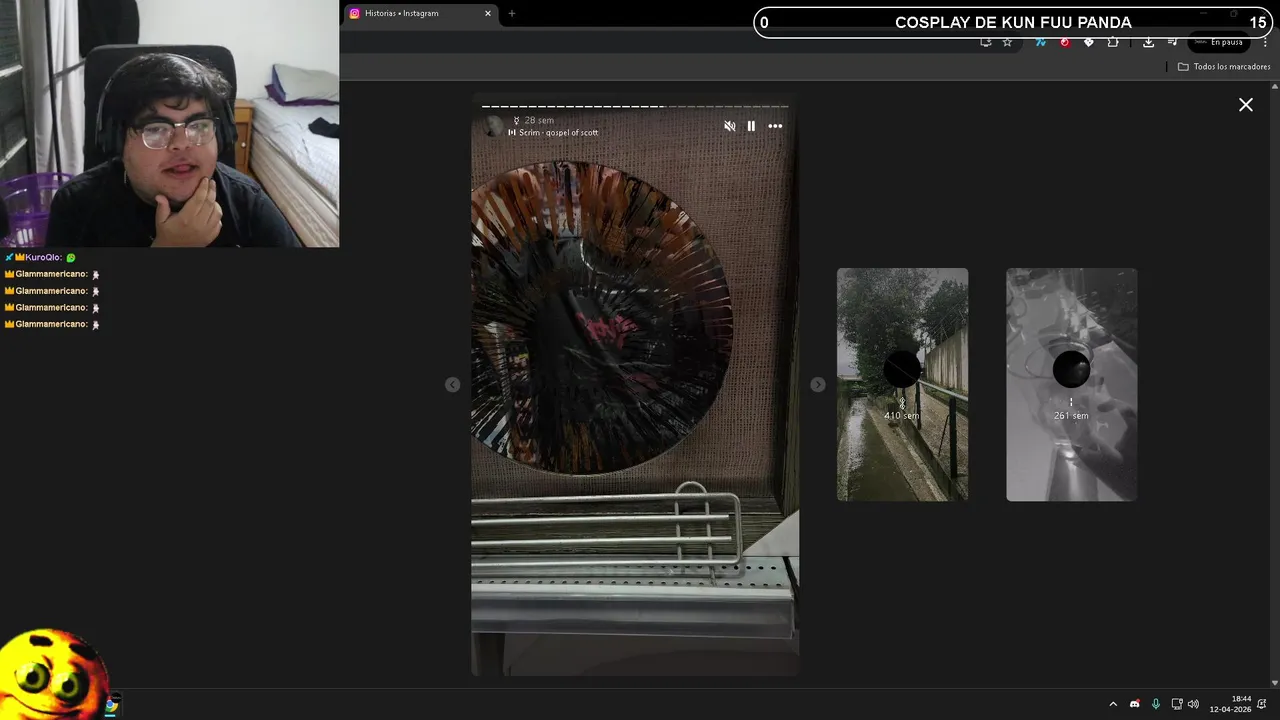Screen dimensions: 1280x720
Task: Click the story author's profile picture
Action: [x=494, y=126]
